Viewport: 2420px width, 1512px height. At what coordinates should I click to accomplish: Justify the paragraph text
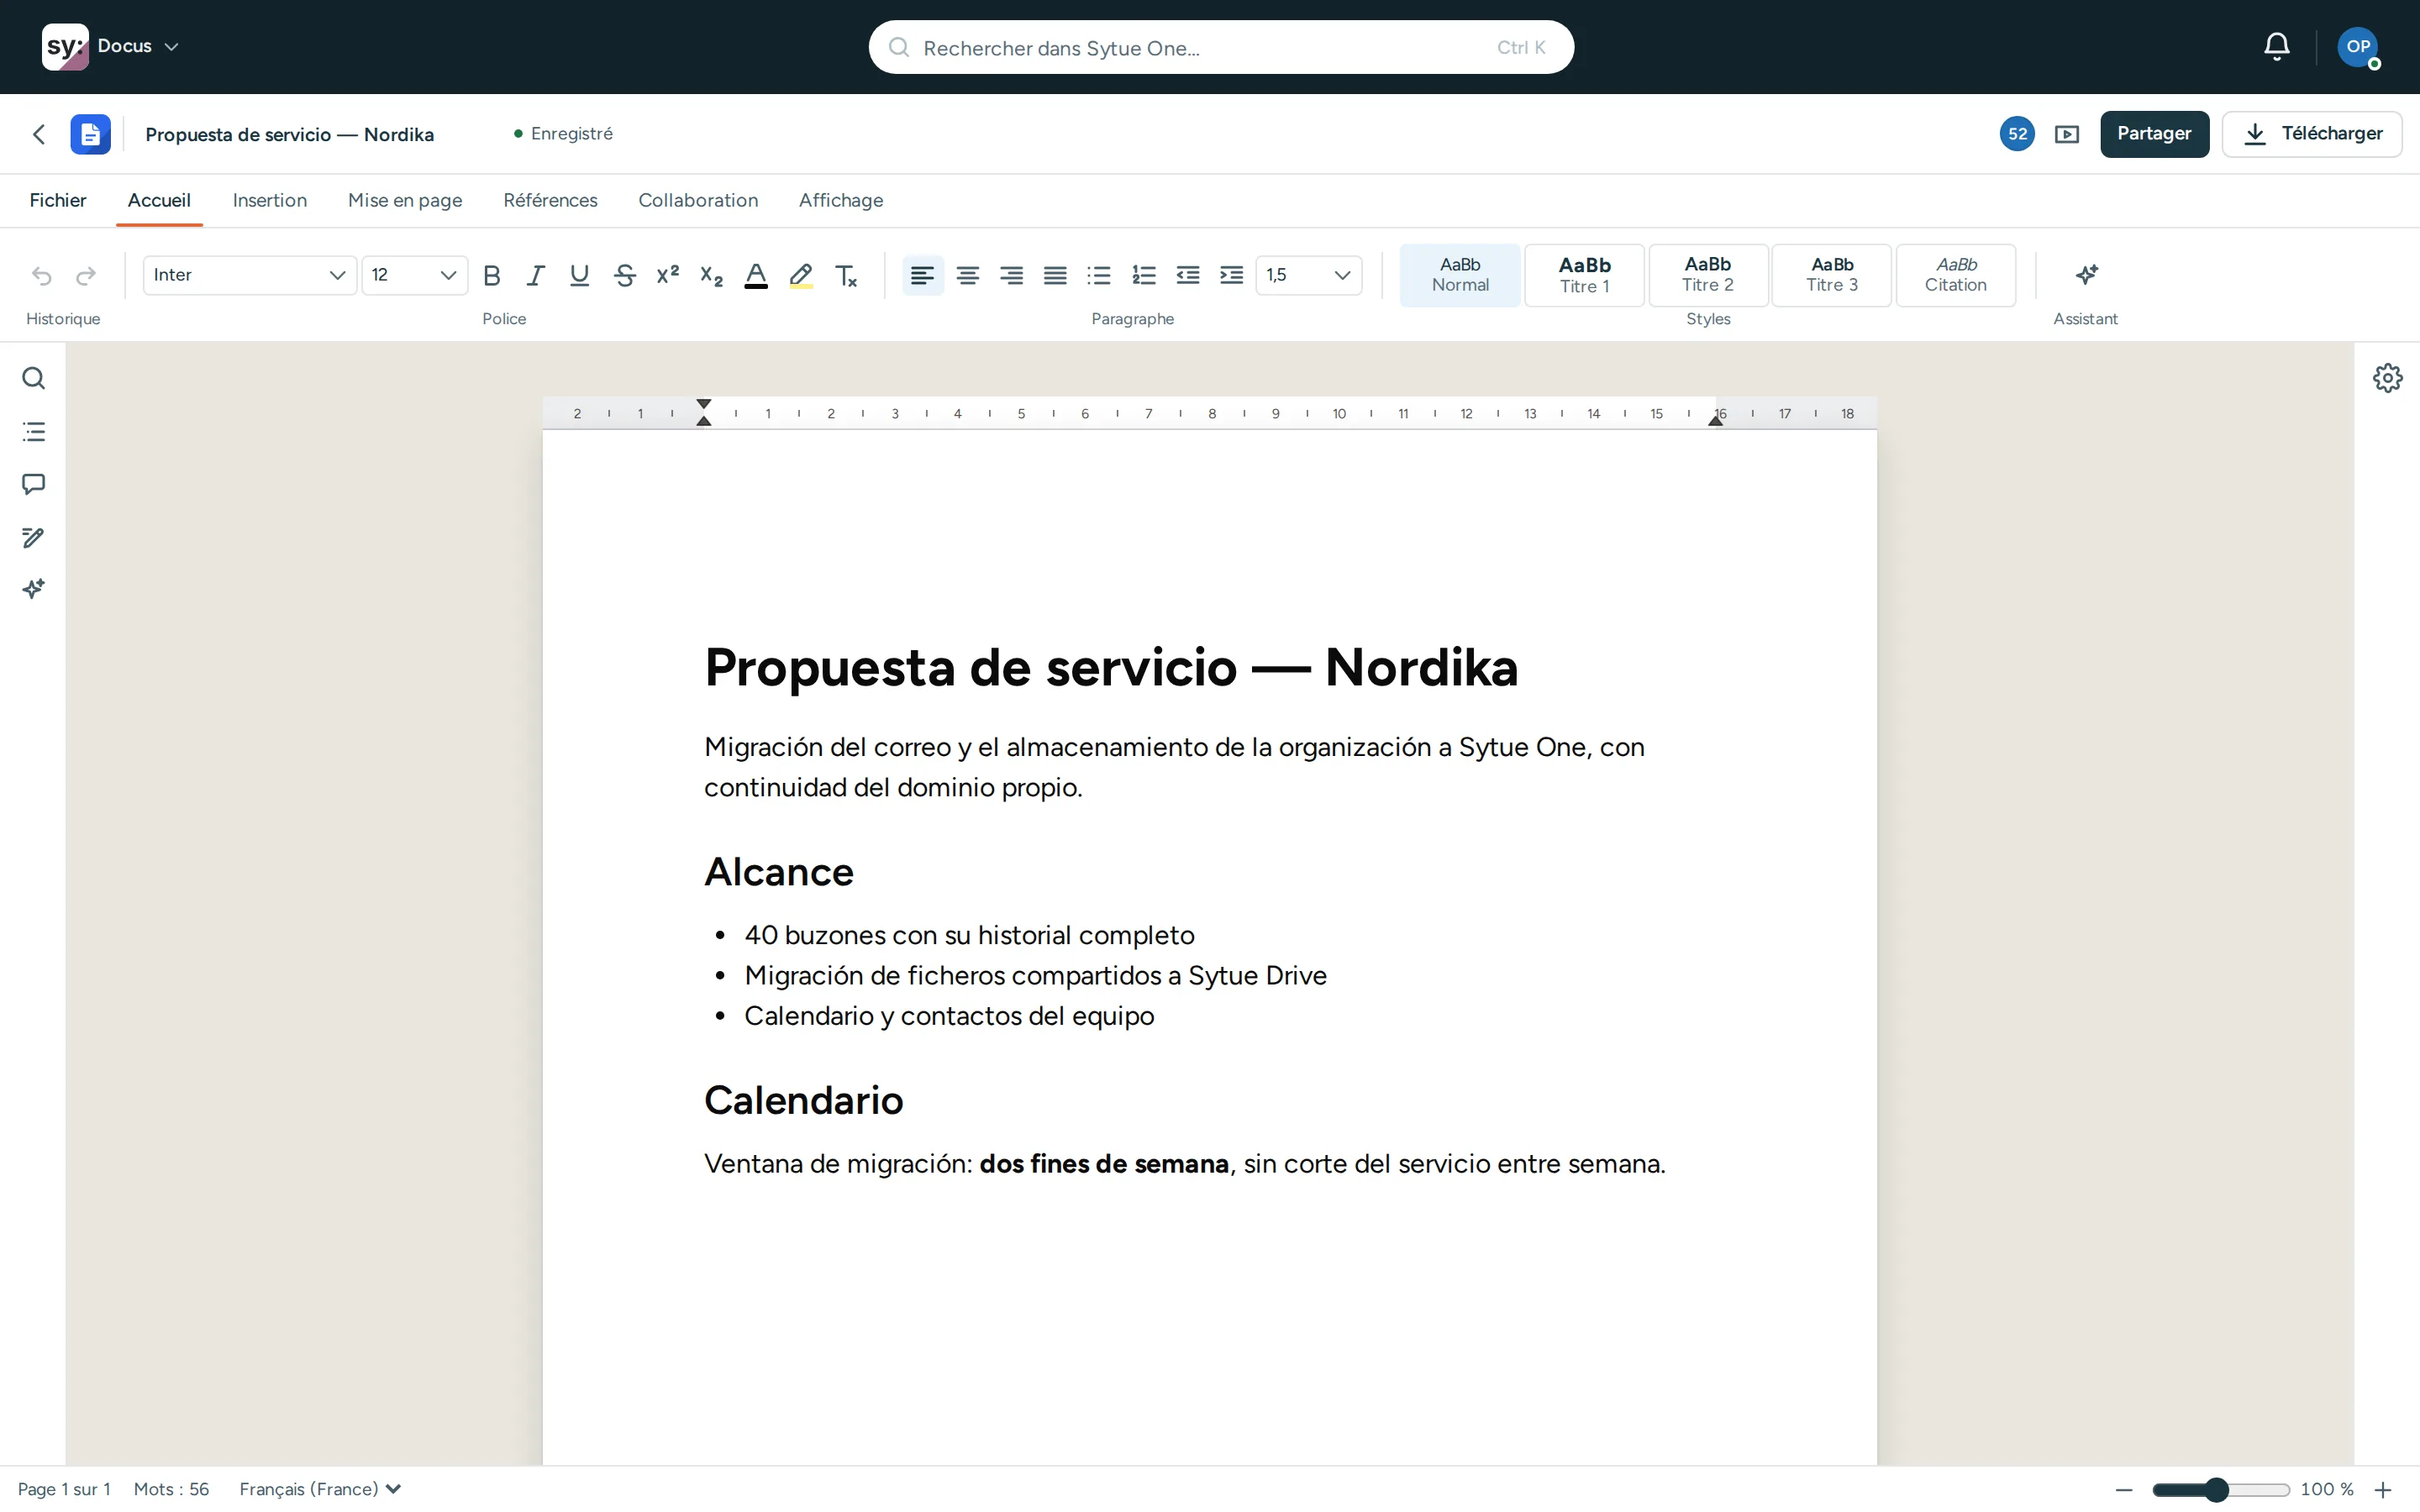(1055, 275)
